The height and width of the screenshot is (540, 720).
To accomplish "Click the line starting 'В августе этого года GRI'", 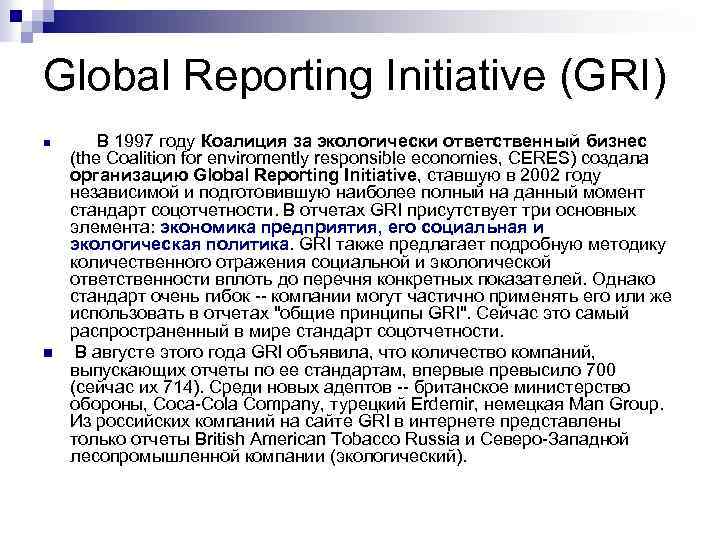I will [x=335, y=353].
